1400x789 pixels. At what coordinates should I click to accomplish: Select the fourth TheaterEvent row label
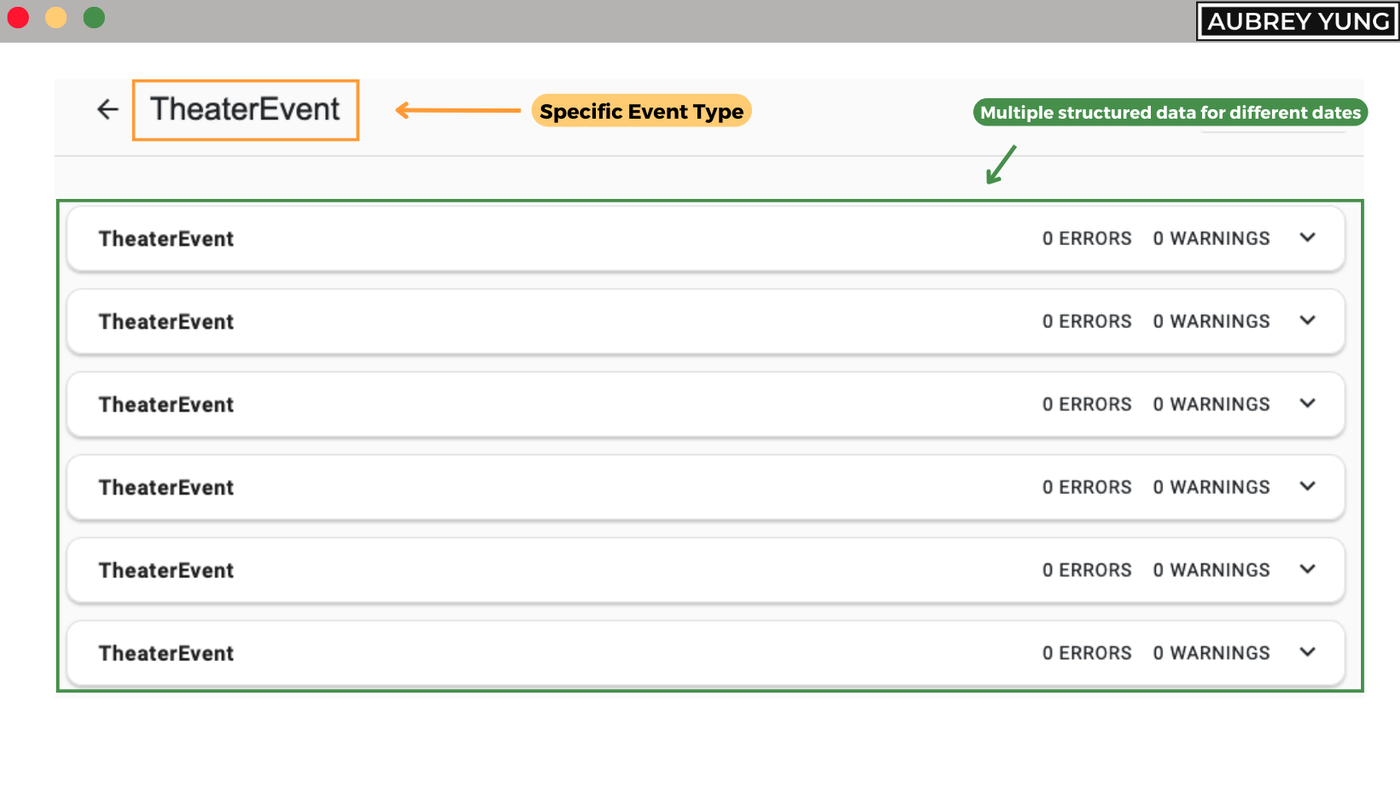(166, 487)
